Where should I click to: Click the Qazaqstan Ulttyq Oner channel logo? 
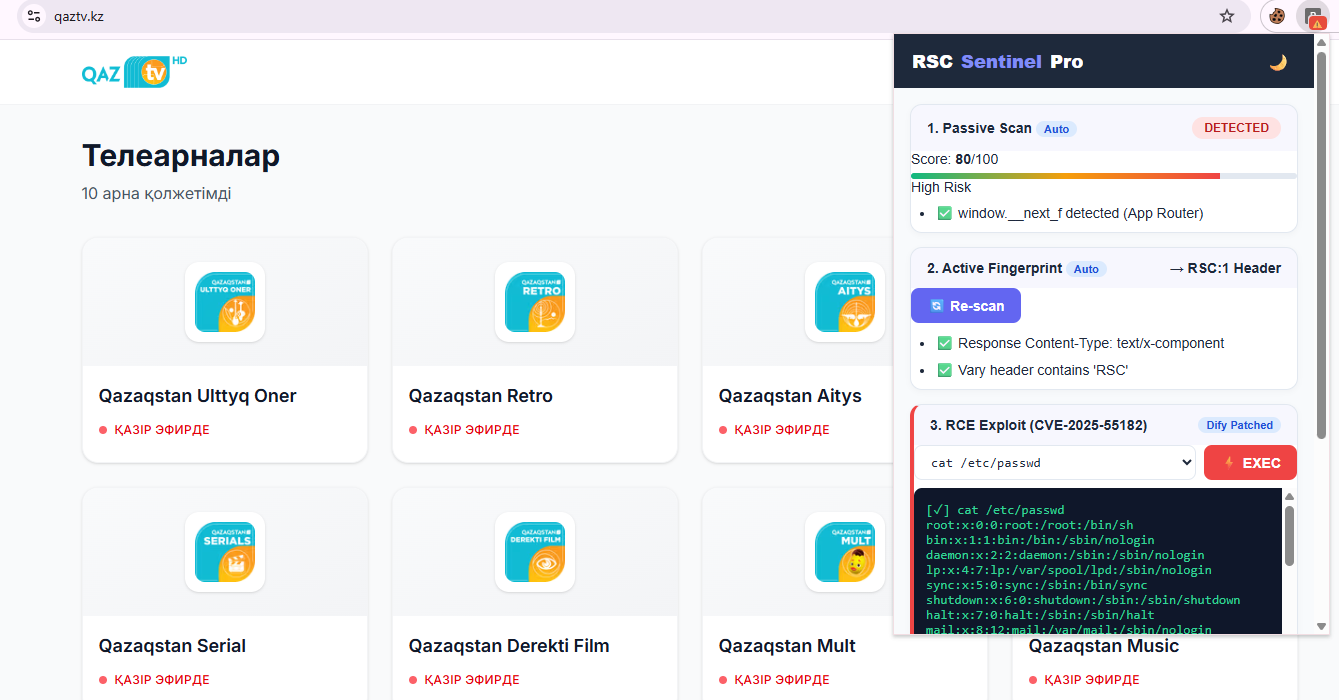[225, 302]
